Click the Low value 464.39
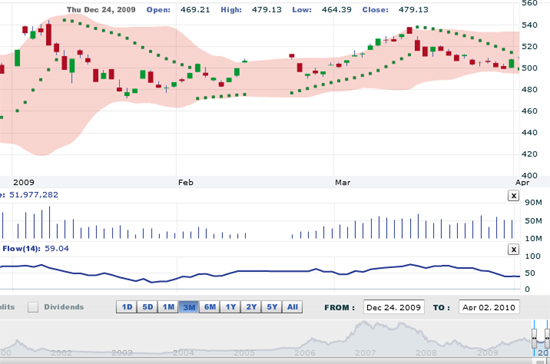Image resolution: width=550 pixels, height=364 pixels. [336, 10]
